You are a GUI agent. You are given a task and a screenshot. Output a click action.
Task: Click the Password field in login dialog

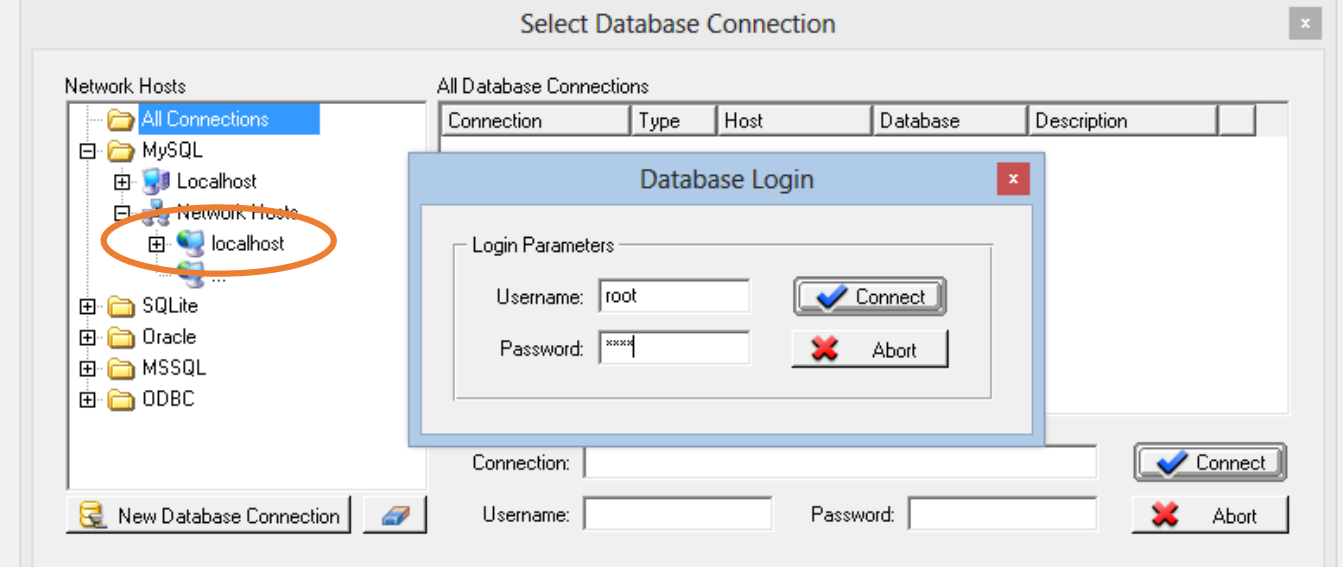point(674,348)
